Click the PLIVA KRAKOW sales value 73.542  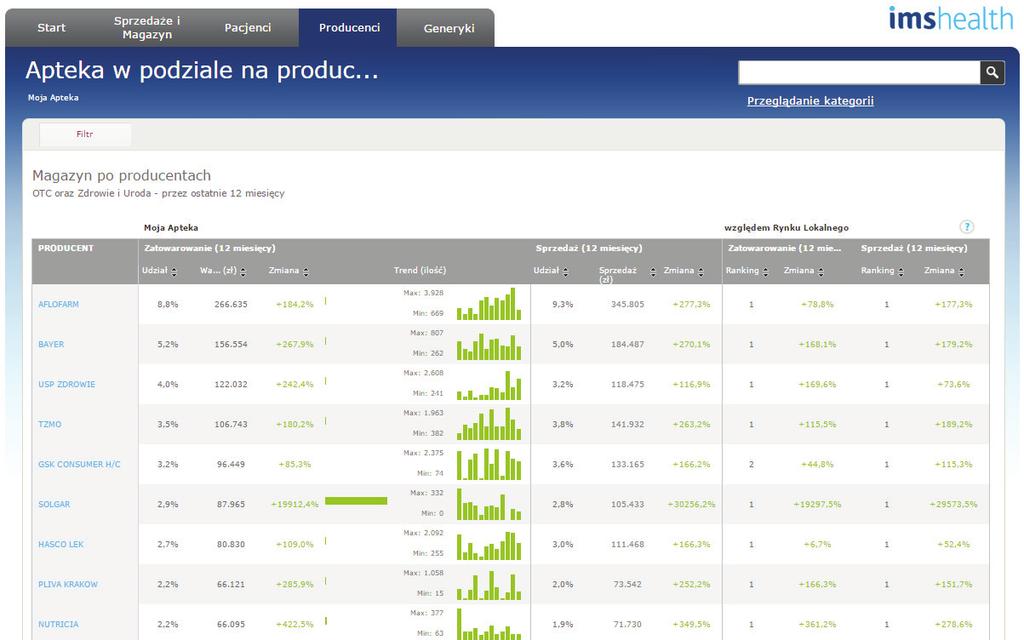(x=627, y=584)
